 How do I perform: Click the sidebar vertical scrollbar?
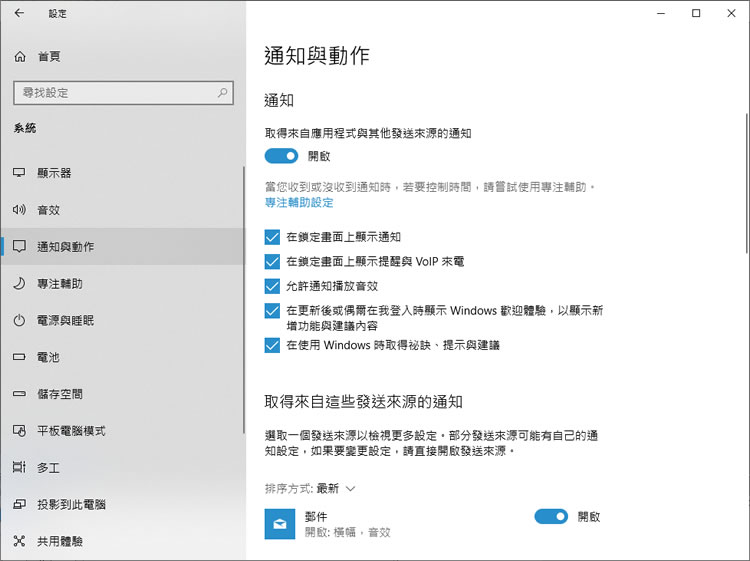pyautogui.click(x=244, y=300)
